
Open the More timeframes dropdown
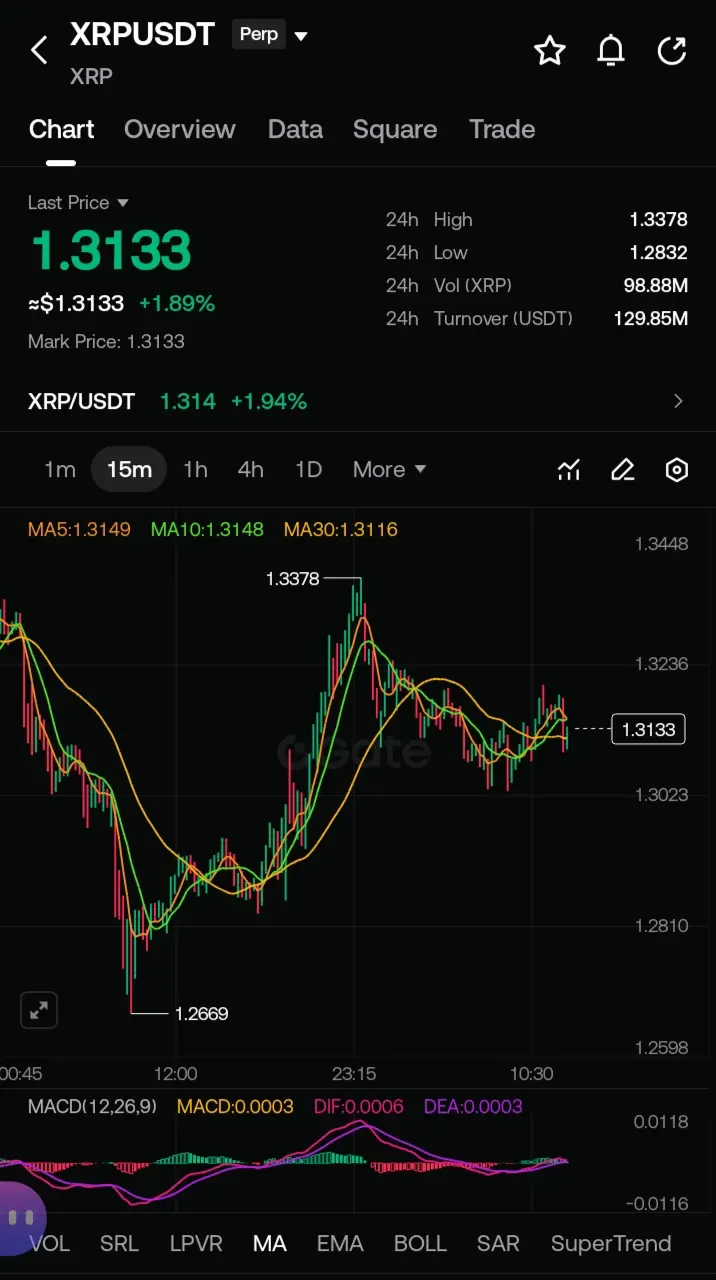point(390,470)
